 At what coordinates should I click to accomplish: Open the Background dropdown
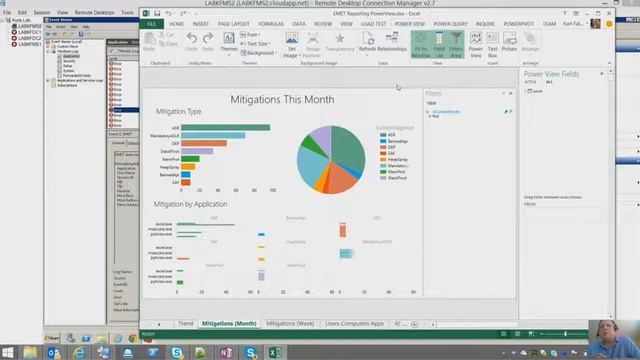259,53
